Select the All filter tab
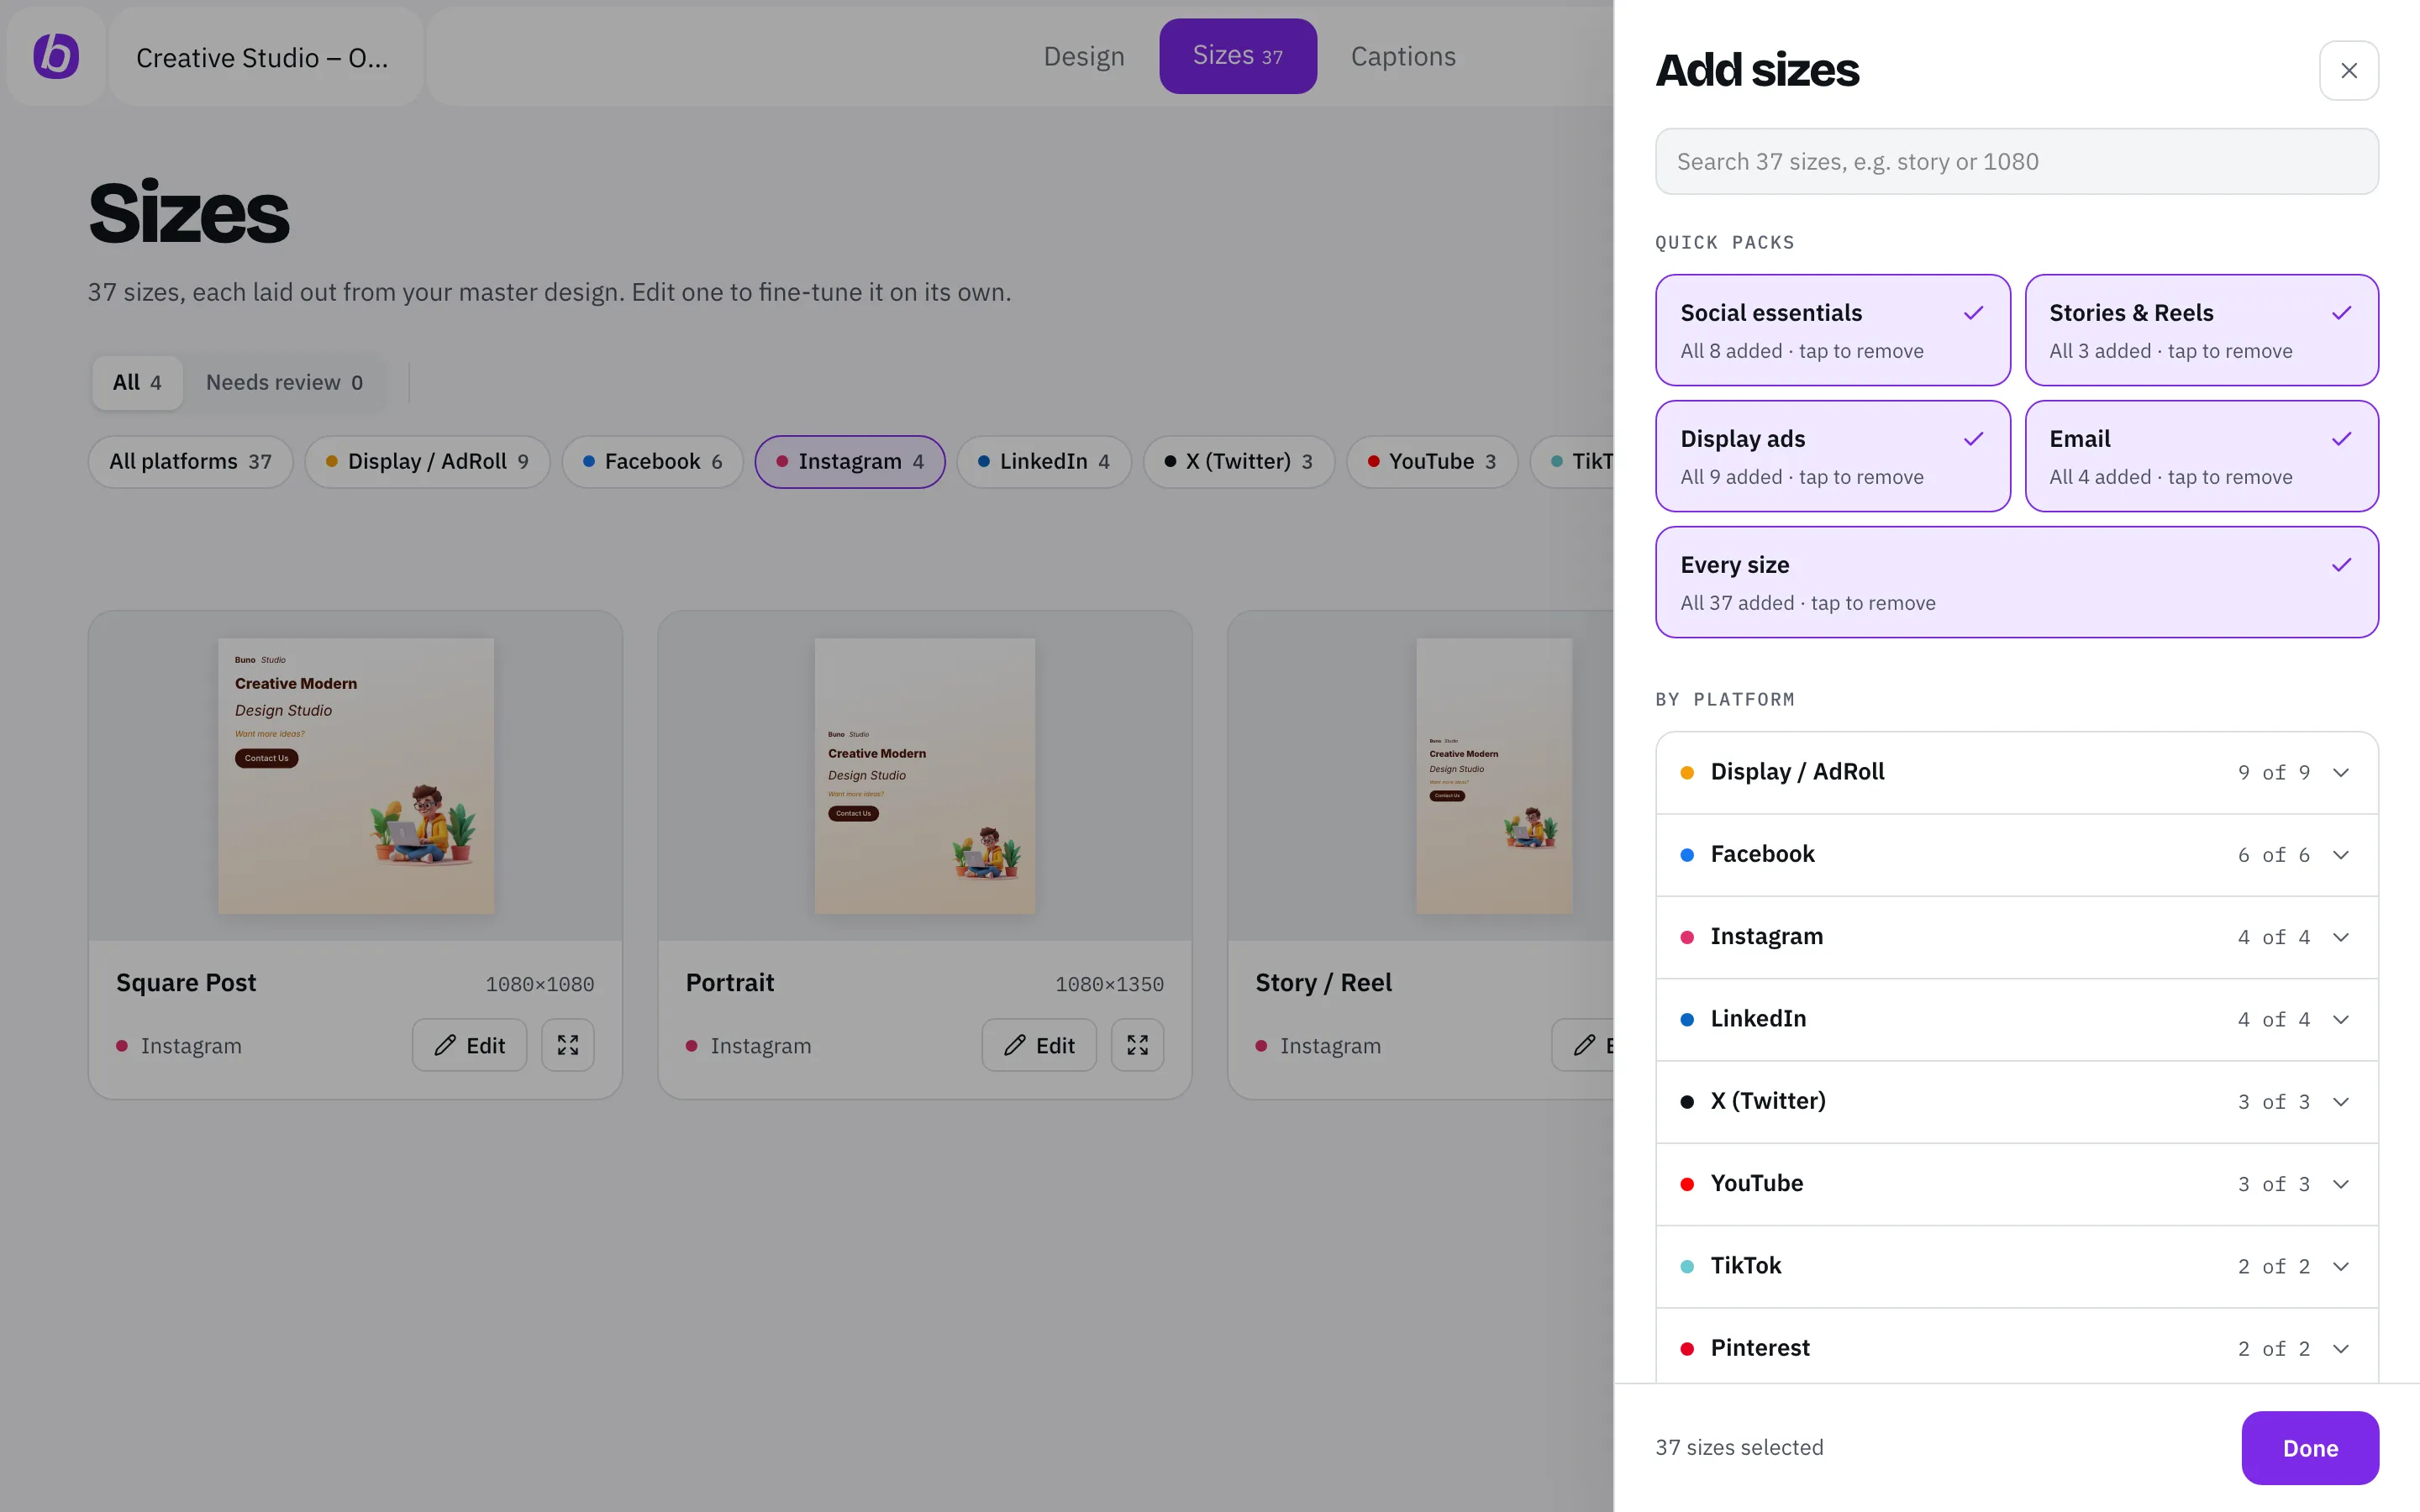This screenshot has height=1512, width=2420. click(x=137, y=382)
